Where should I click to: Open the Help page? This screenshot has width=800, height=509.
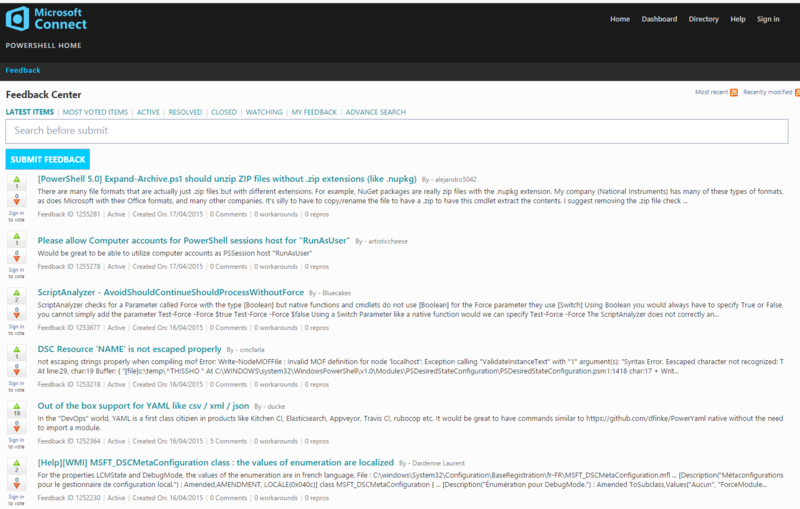pos(738,19)
